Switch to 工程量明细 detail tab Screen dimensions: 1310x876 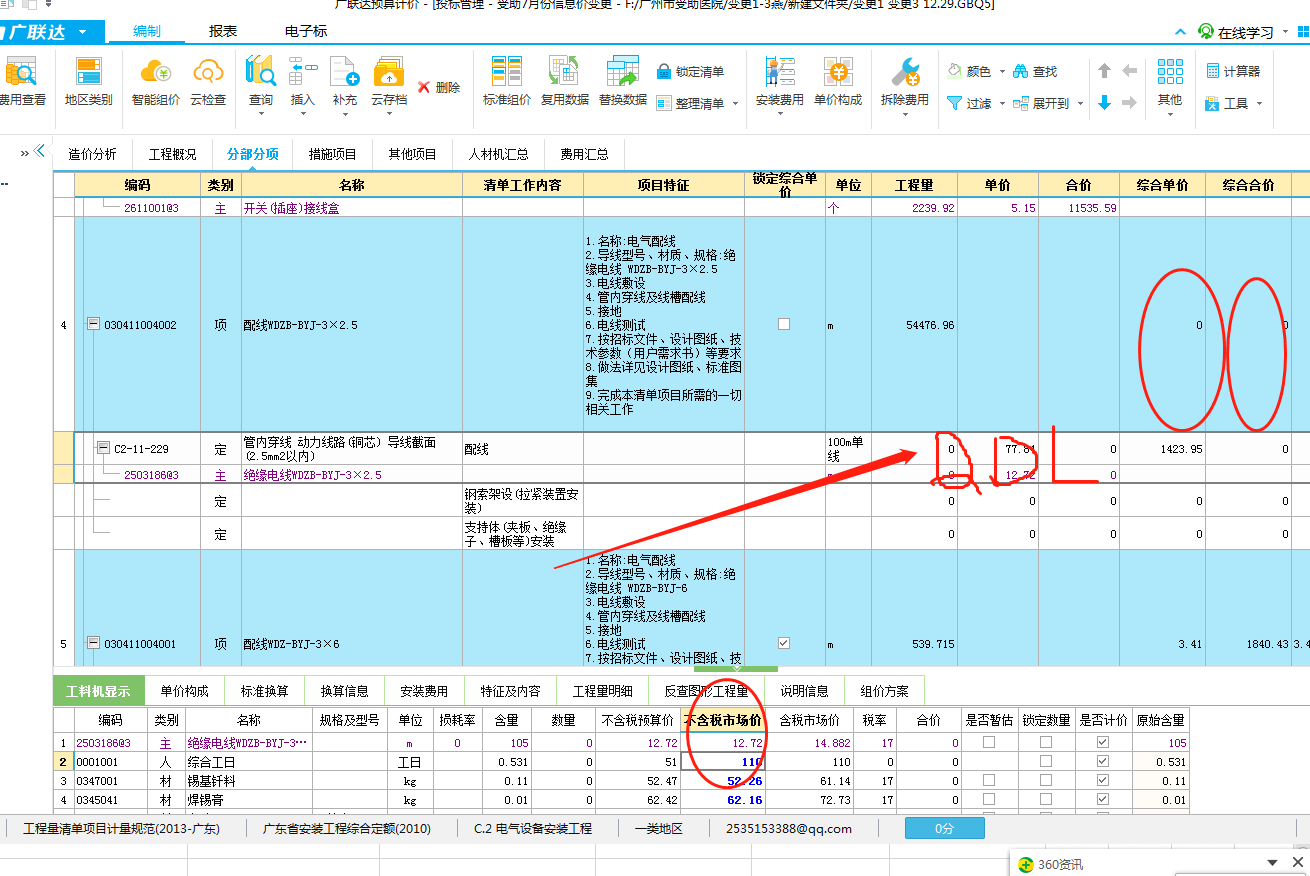[x=602, y=691]
